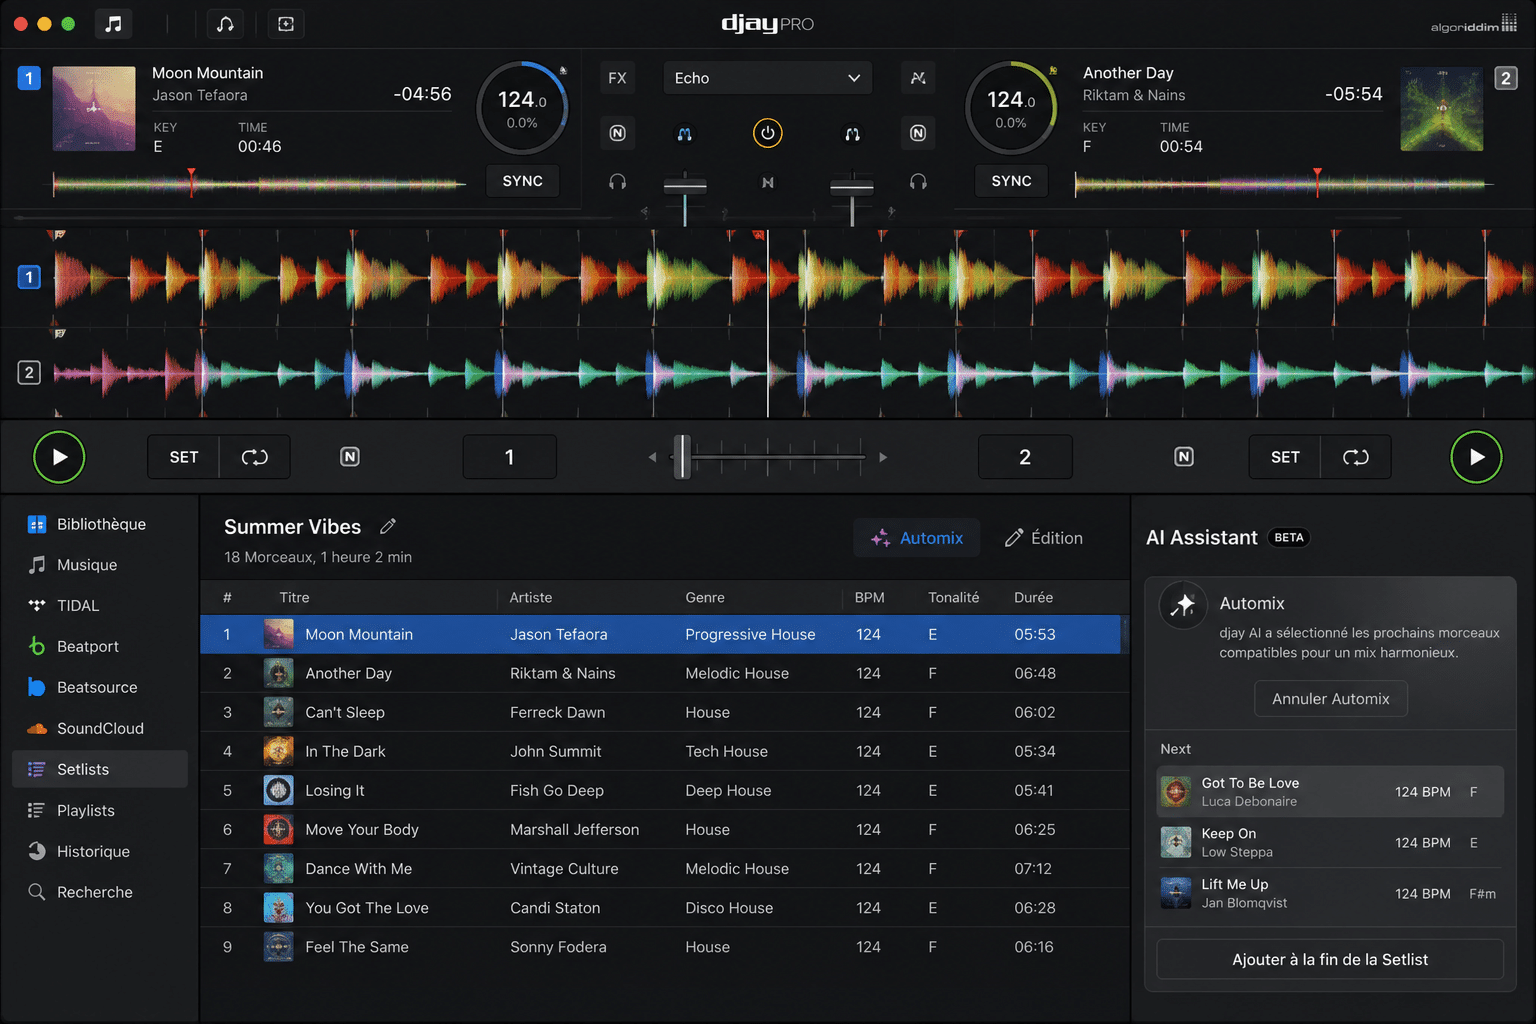Expand the FX panel button

point(617,78)
